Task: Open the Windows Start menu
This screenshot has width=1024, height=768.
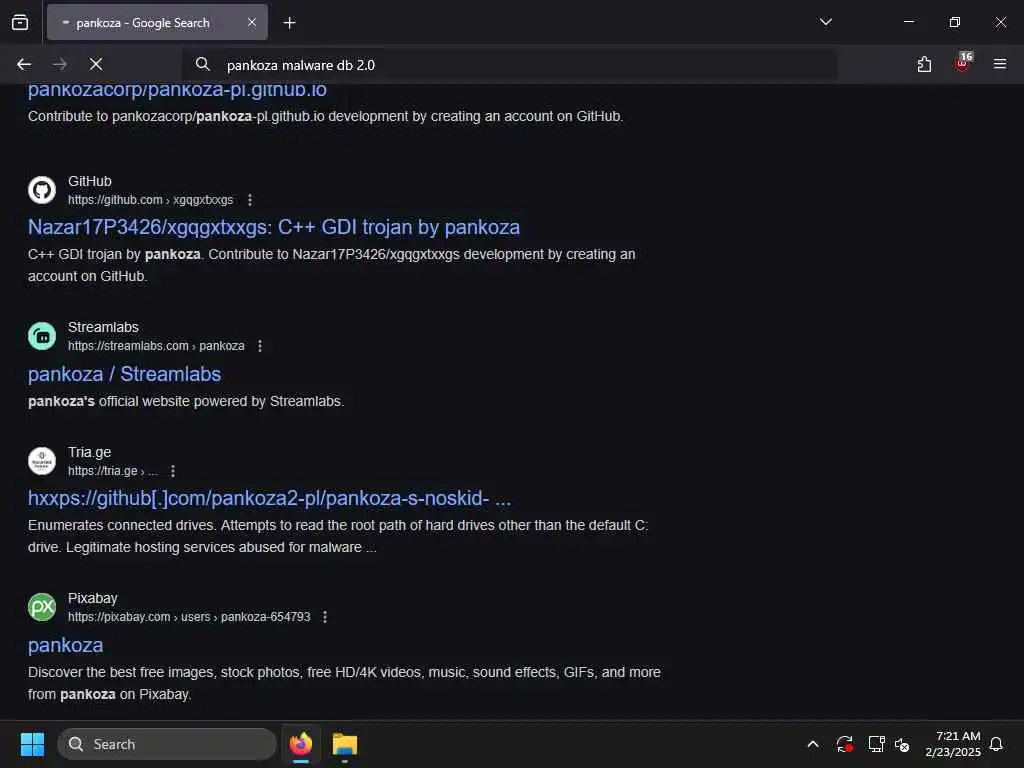Action: [x=32, y=744]
